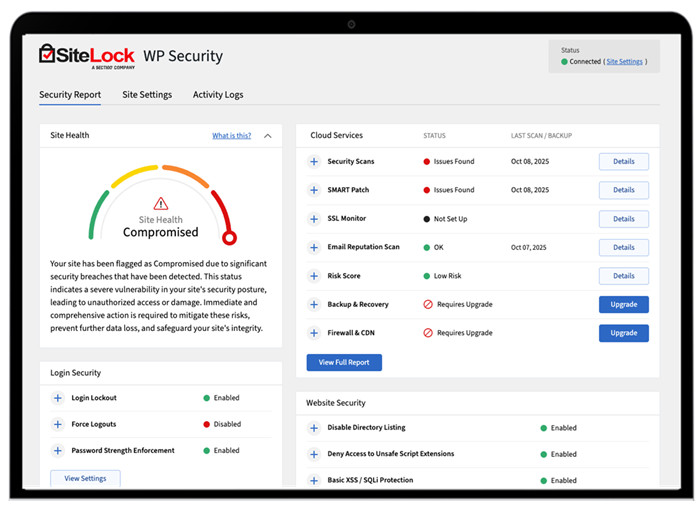The width and height of the screenshot is (697, 505).
Task: Expand Basic XSS / SQLi Protection row
Action: click(314, 480)
